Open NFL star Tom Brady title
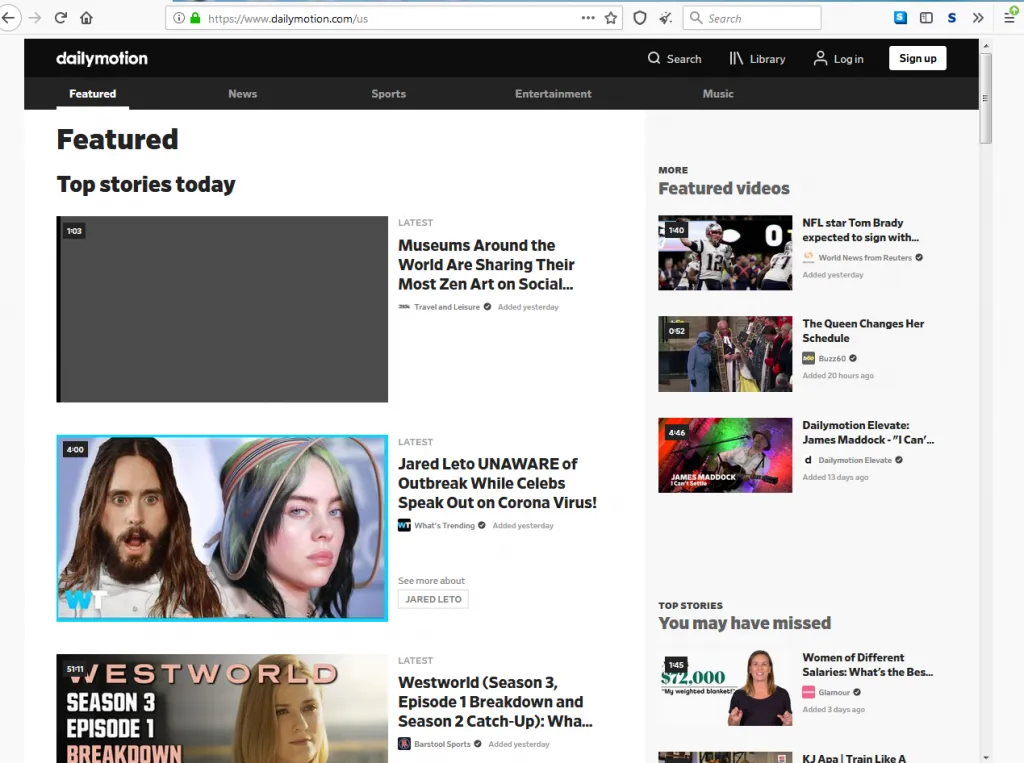The height and width of the screenshot is (763, 1024). coord(860,230)
